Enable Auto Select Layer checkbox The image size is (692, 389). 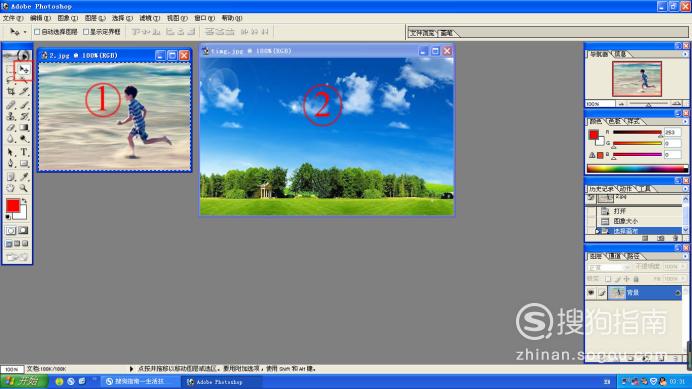pos(37,32)
